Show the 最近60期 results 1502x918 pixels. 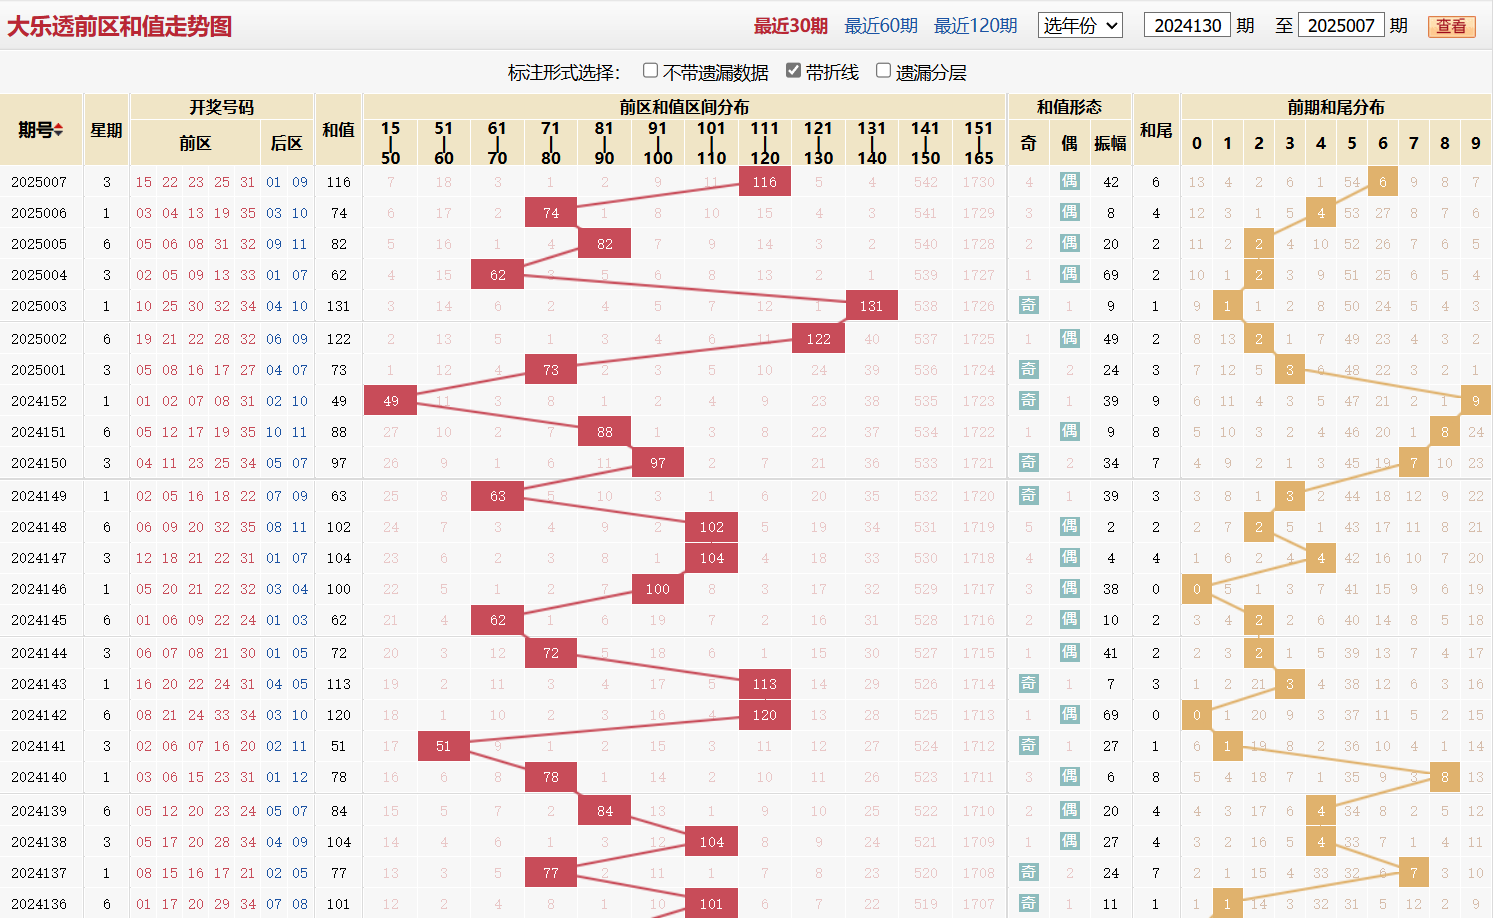coord(881,26)
